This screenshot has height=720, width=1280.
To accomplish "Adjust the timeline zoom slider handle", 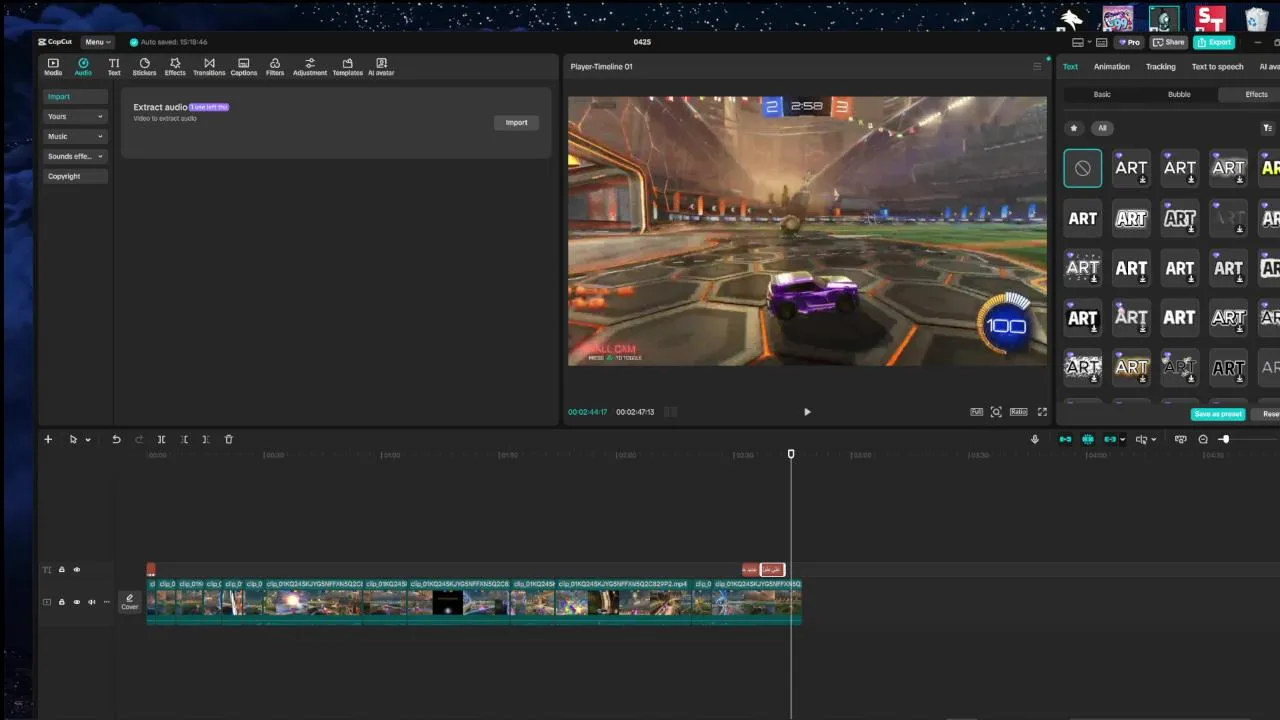I will 1224,439.
